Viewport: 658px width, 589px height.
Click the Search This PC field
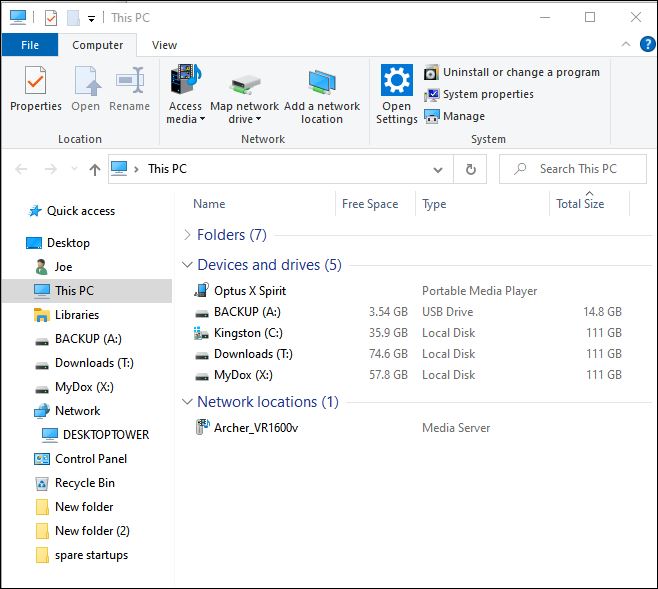point(573,169)
